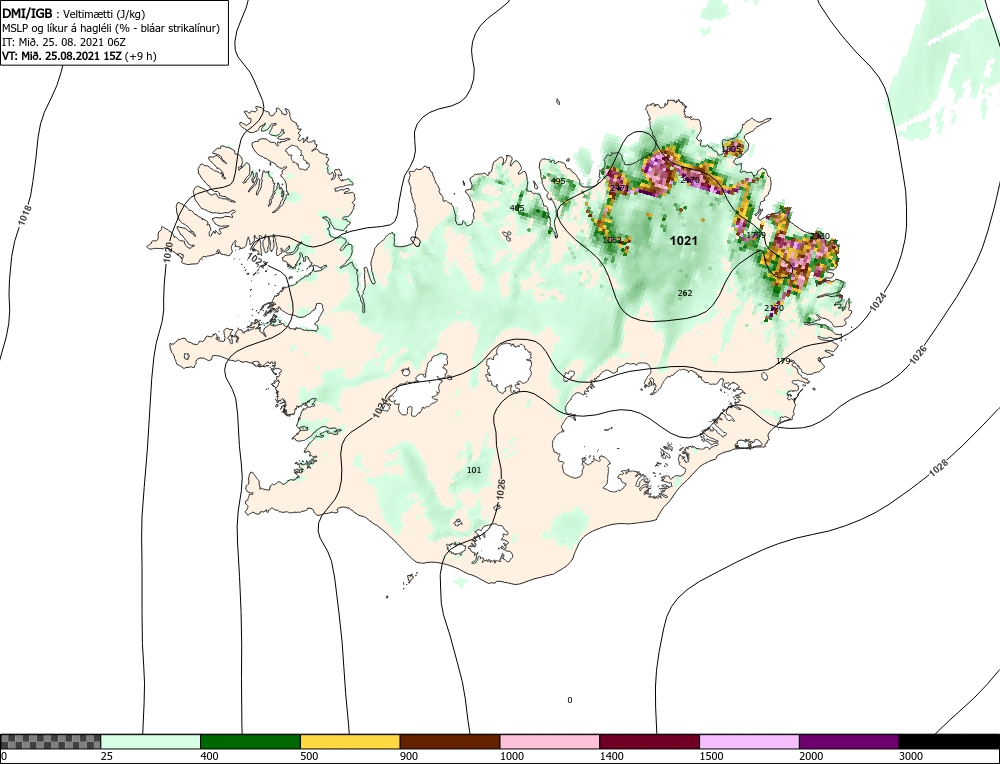The height and width of the screenshot is (764, 1000).
Task: Click the legend scale value 1000
Action: (x=512, y=756)
